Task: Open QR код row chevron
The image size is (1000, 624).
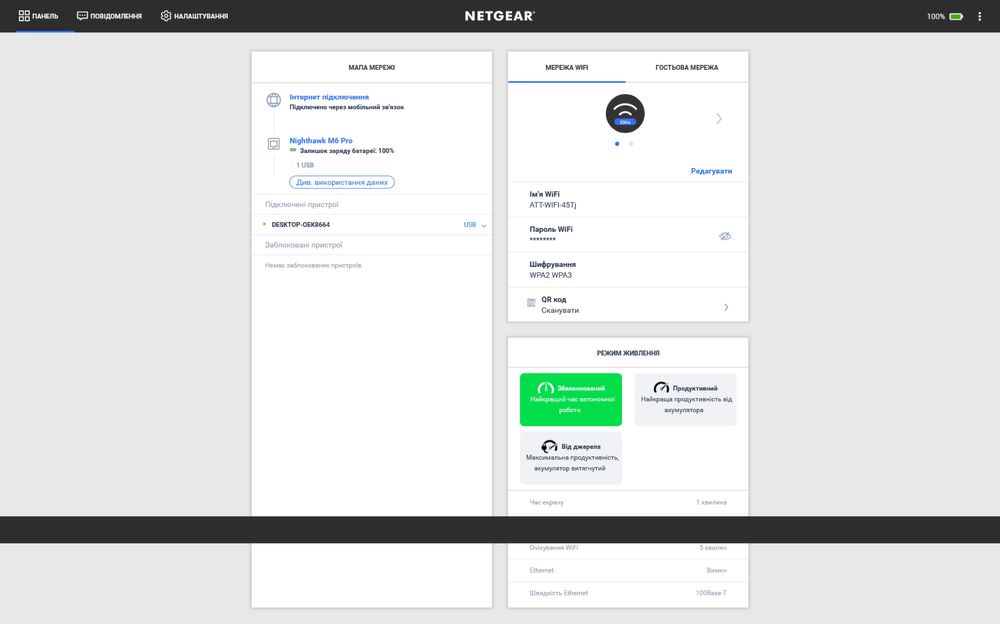Action: pos(726,308)
